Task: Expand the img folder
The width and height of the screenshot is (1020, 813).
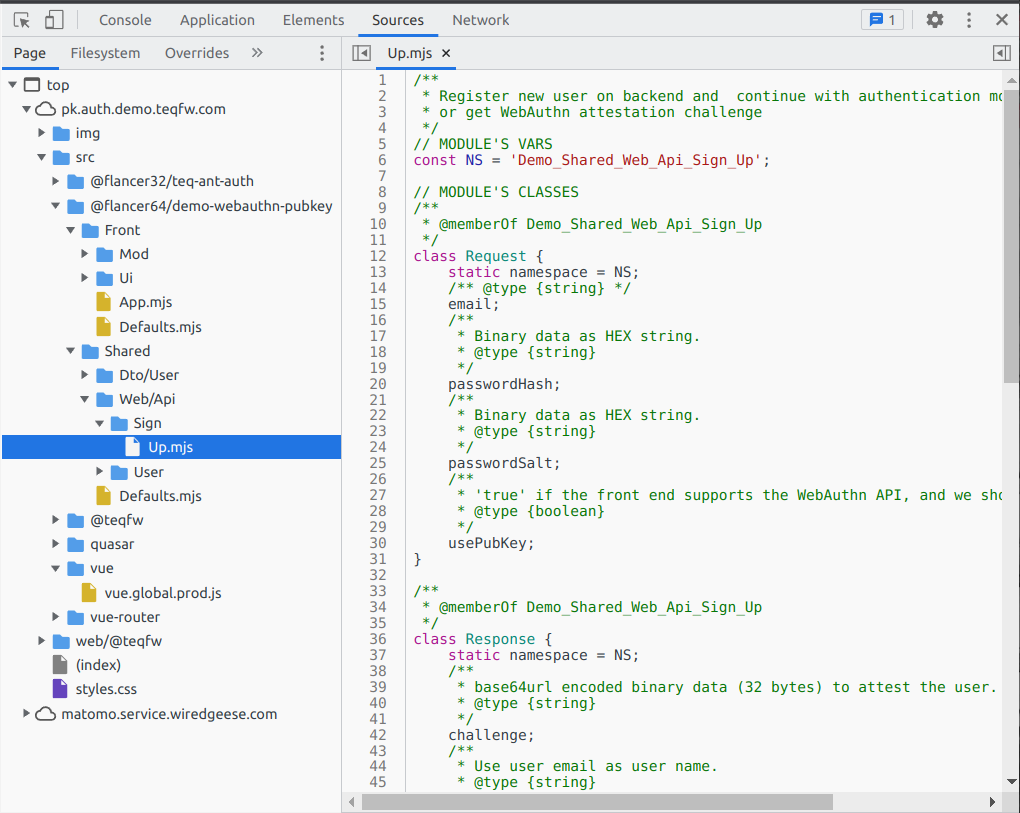Action: 42,133
